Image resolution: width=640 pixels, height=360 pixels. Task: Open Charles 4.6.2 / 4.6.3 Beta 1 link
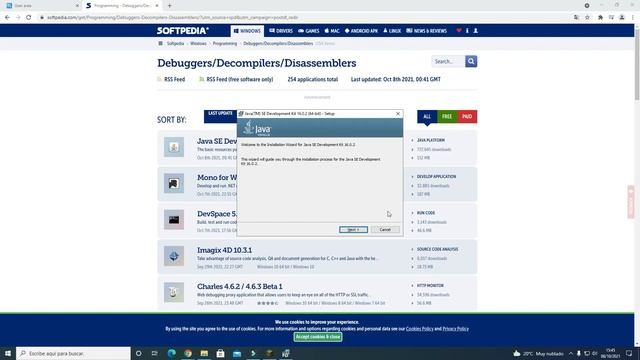tap(240, 286)
